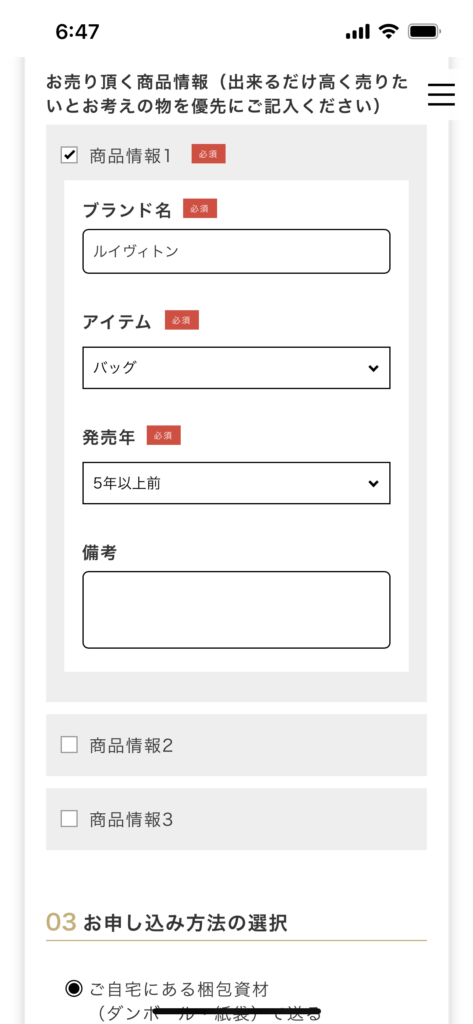
Task: Open the アイテム dropdown showing バッグ
Action: [236, 368]
